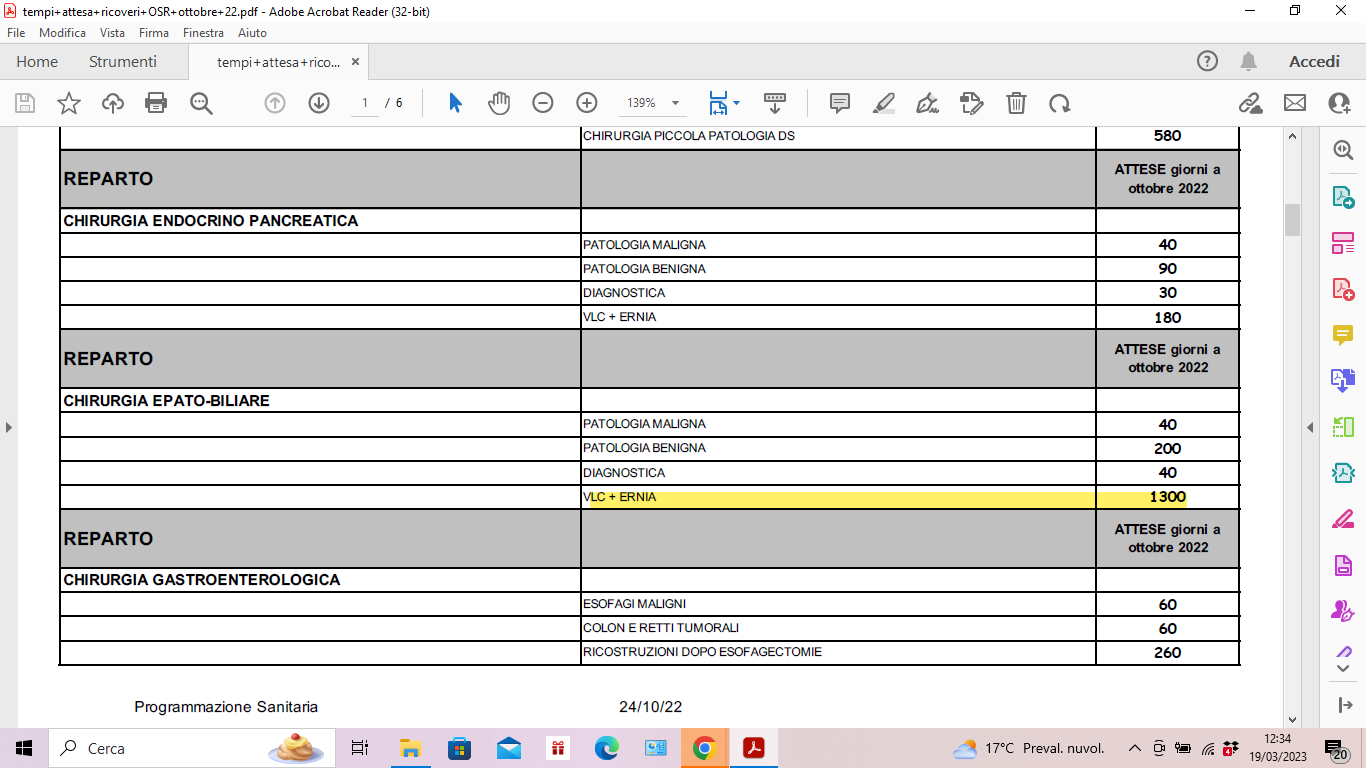
Task: Add the document to starred favorites
Action: click(x=69, y=103)
